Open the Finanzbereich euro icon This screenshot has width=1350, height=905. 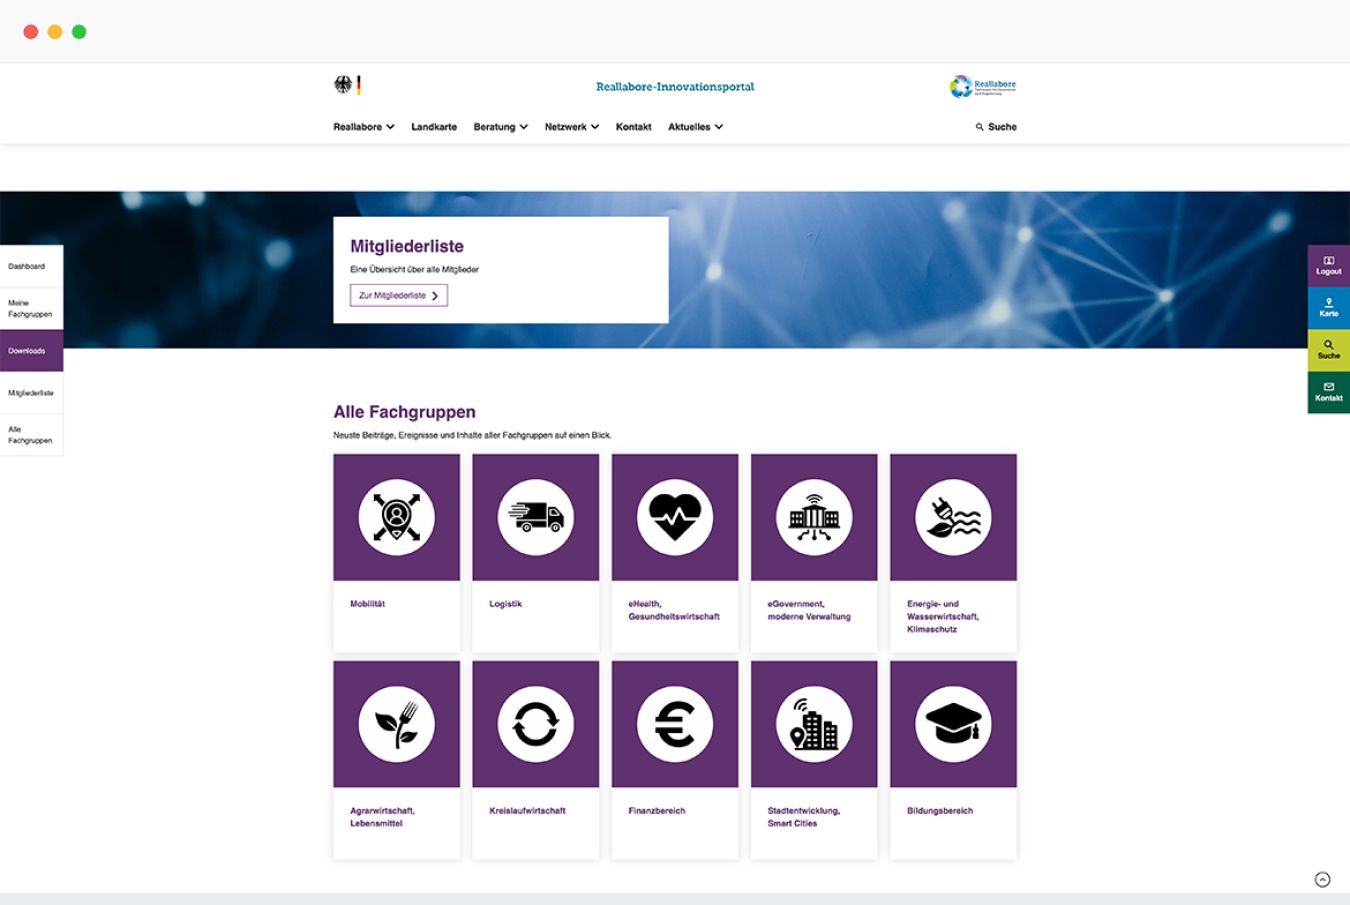coord(674,724)
